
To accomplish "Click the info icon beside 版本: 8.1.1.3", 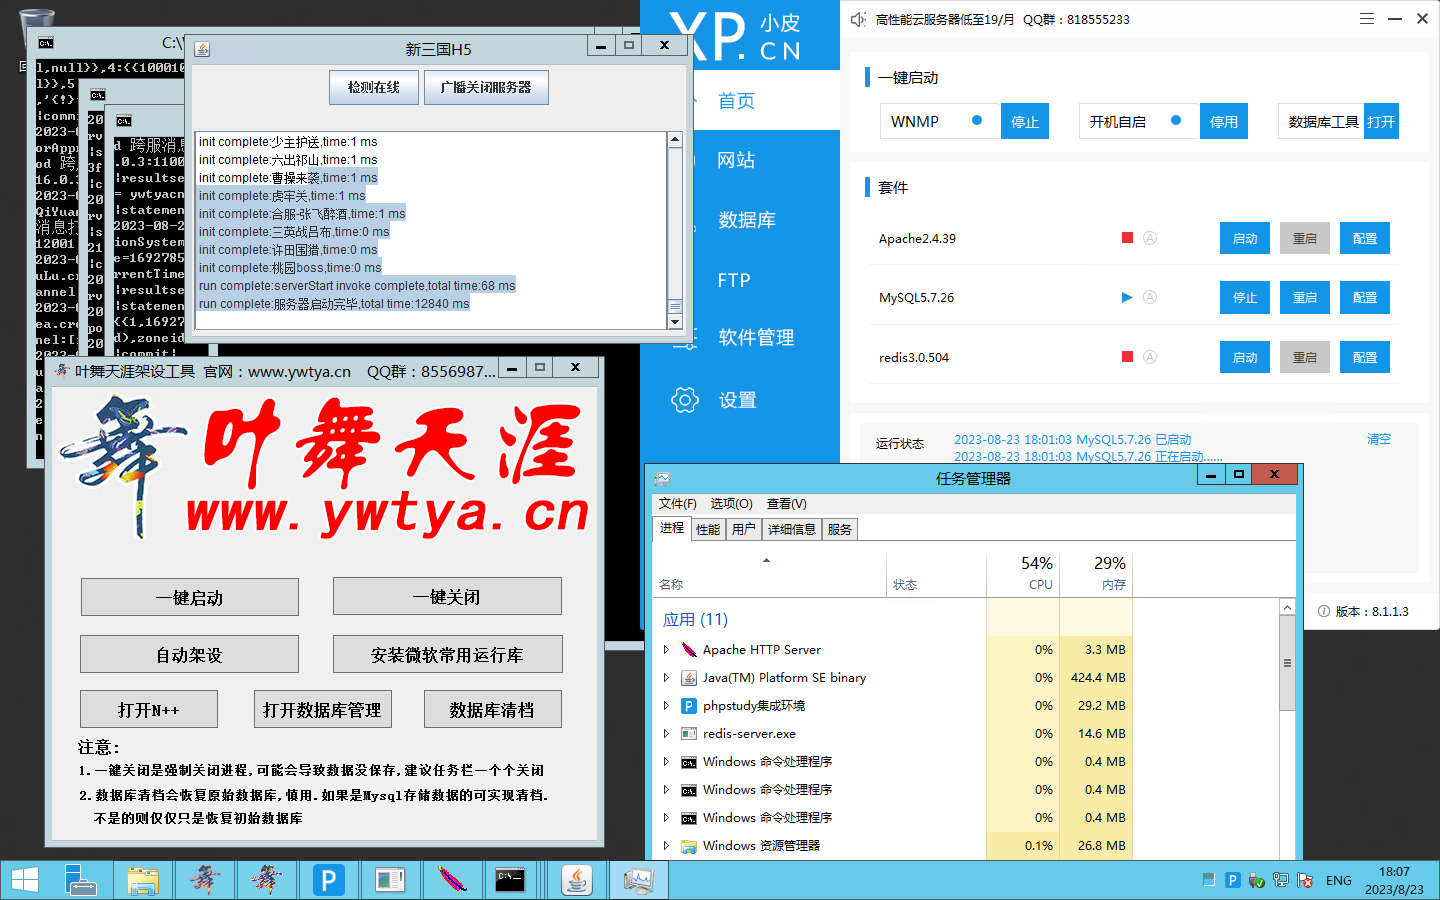I will pyautogui.click(x=1324, y=611).
